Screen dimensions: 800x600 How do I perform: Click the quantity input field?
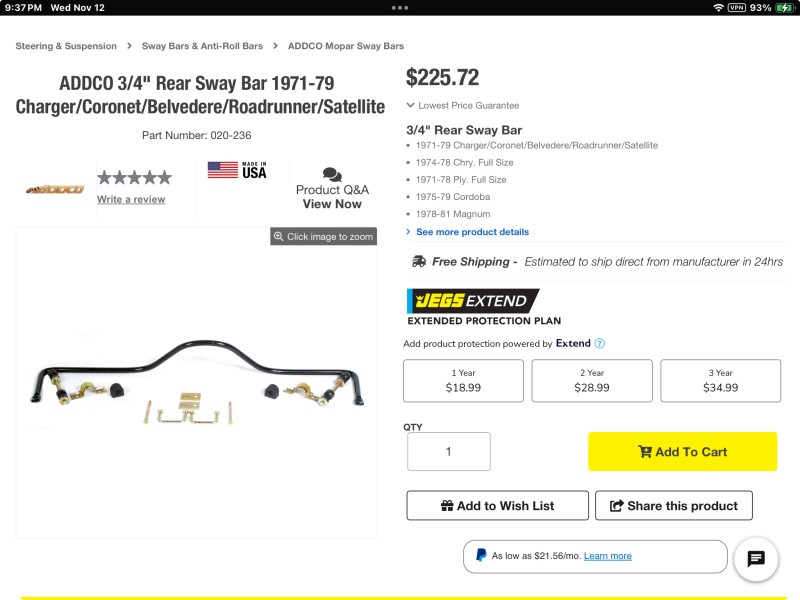448,452
